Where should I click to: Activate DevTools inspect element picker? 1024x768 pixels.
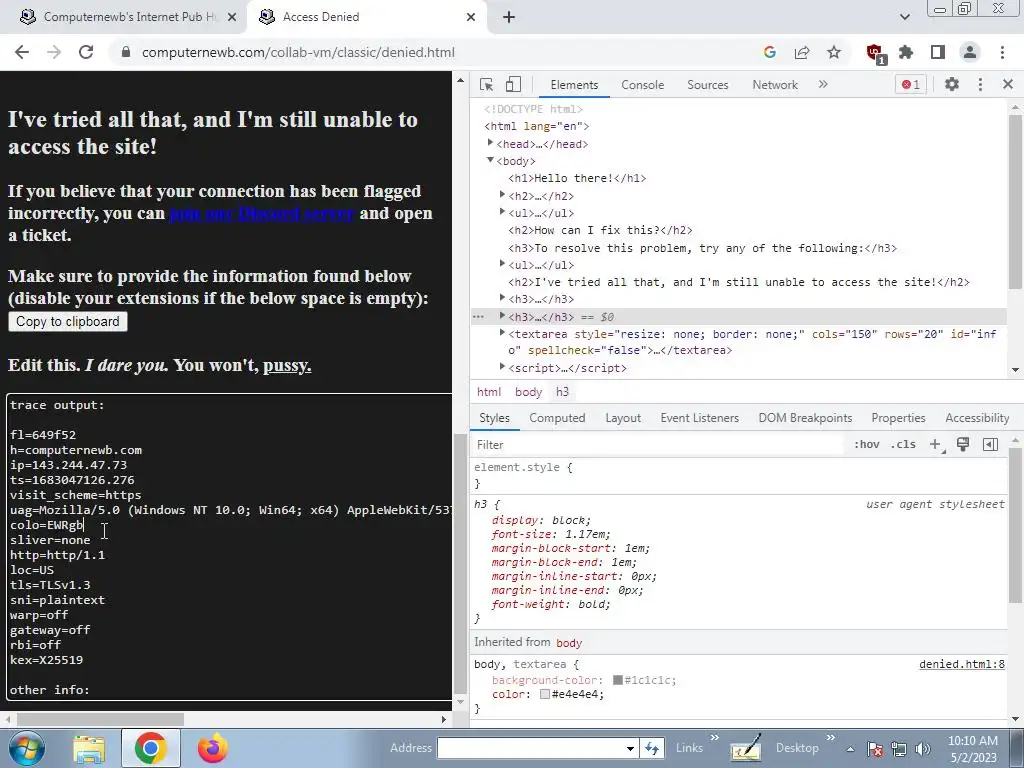tap(487, 84)
